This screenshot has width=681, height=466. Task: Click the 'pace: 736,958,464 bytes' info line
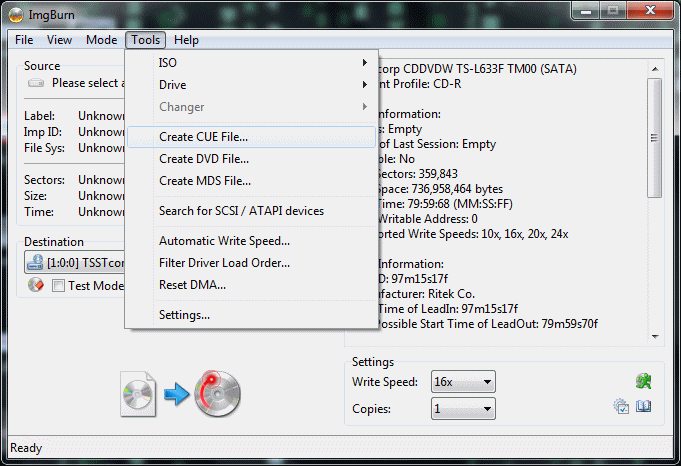(441, 189)
